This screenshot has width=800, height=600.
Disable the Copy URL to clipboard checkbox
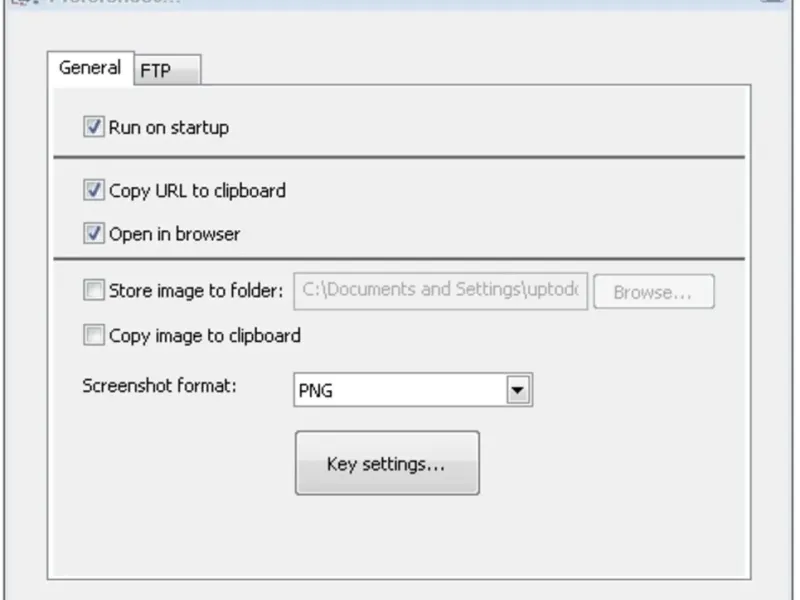tap(94, 190)
